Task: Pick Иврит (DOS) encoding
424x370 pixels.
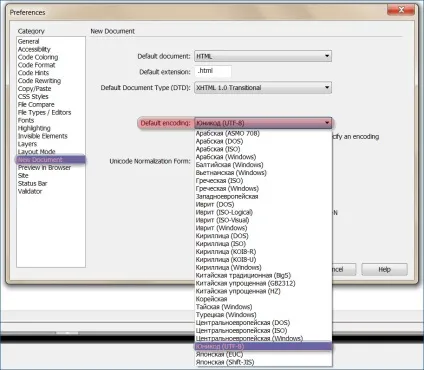Action: (263, 204)
